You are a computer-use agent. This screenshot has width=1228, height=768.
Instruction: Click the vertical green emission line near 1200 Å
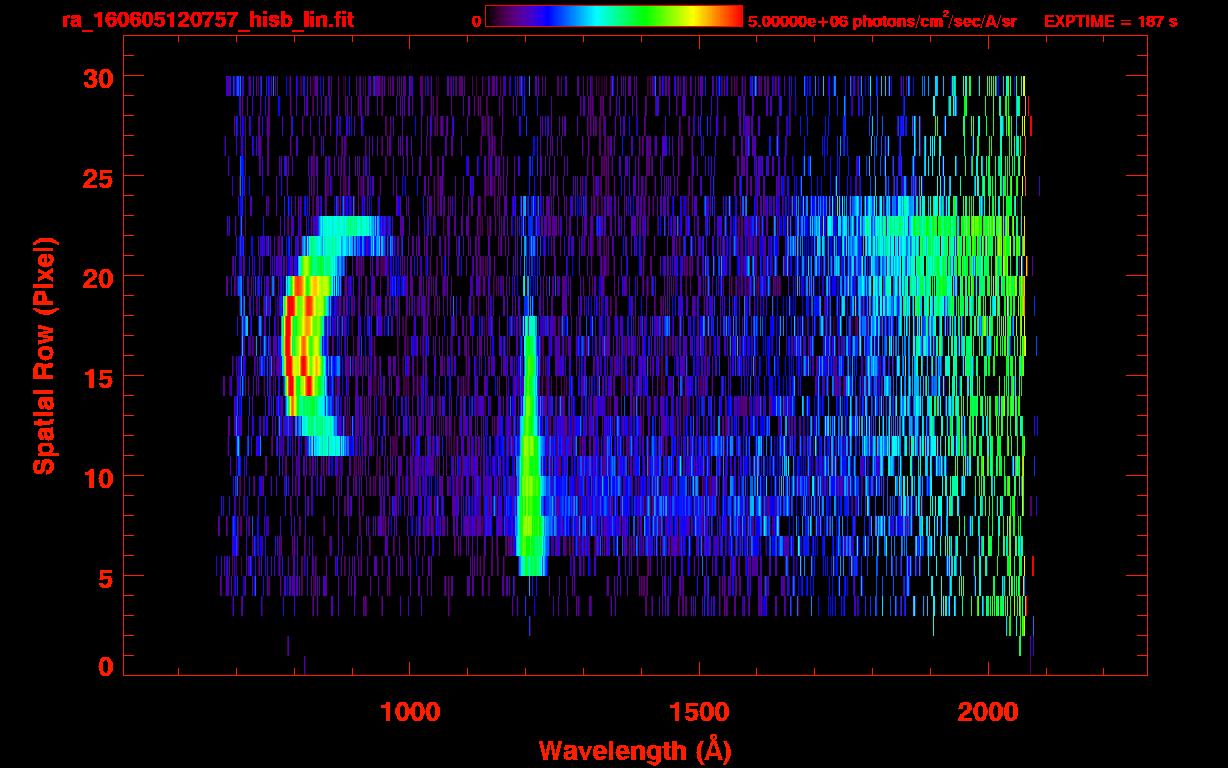529,450
